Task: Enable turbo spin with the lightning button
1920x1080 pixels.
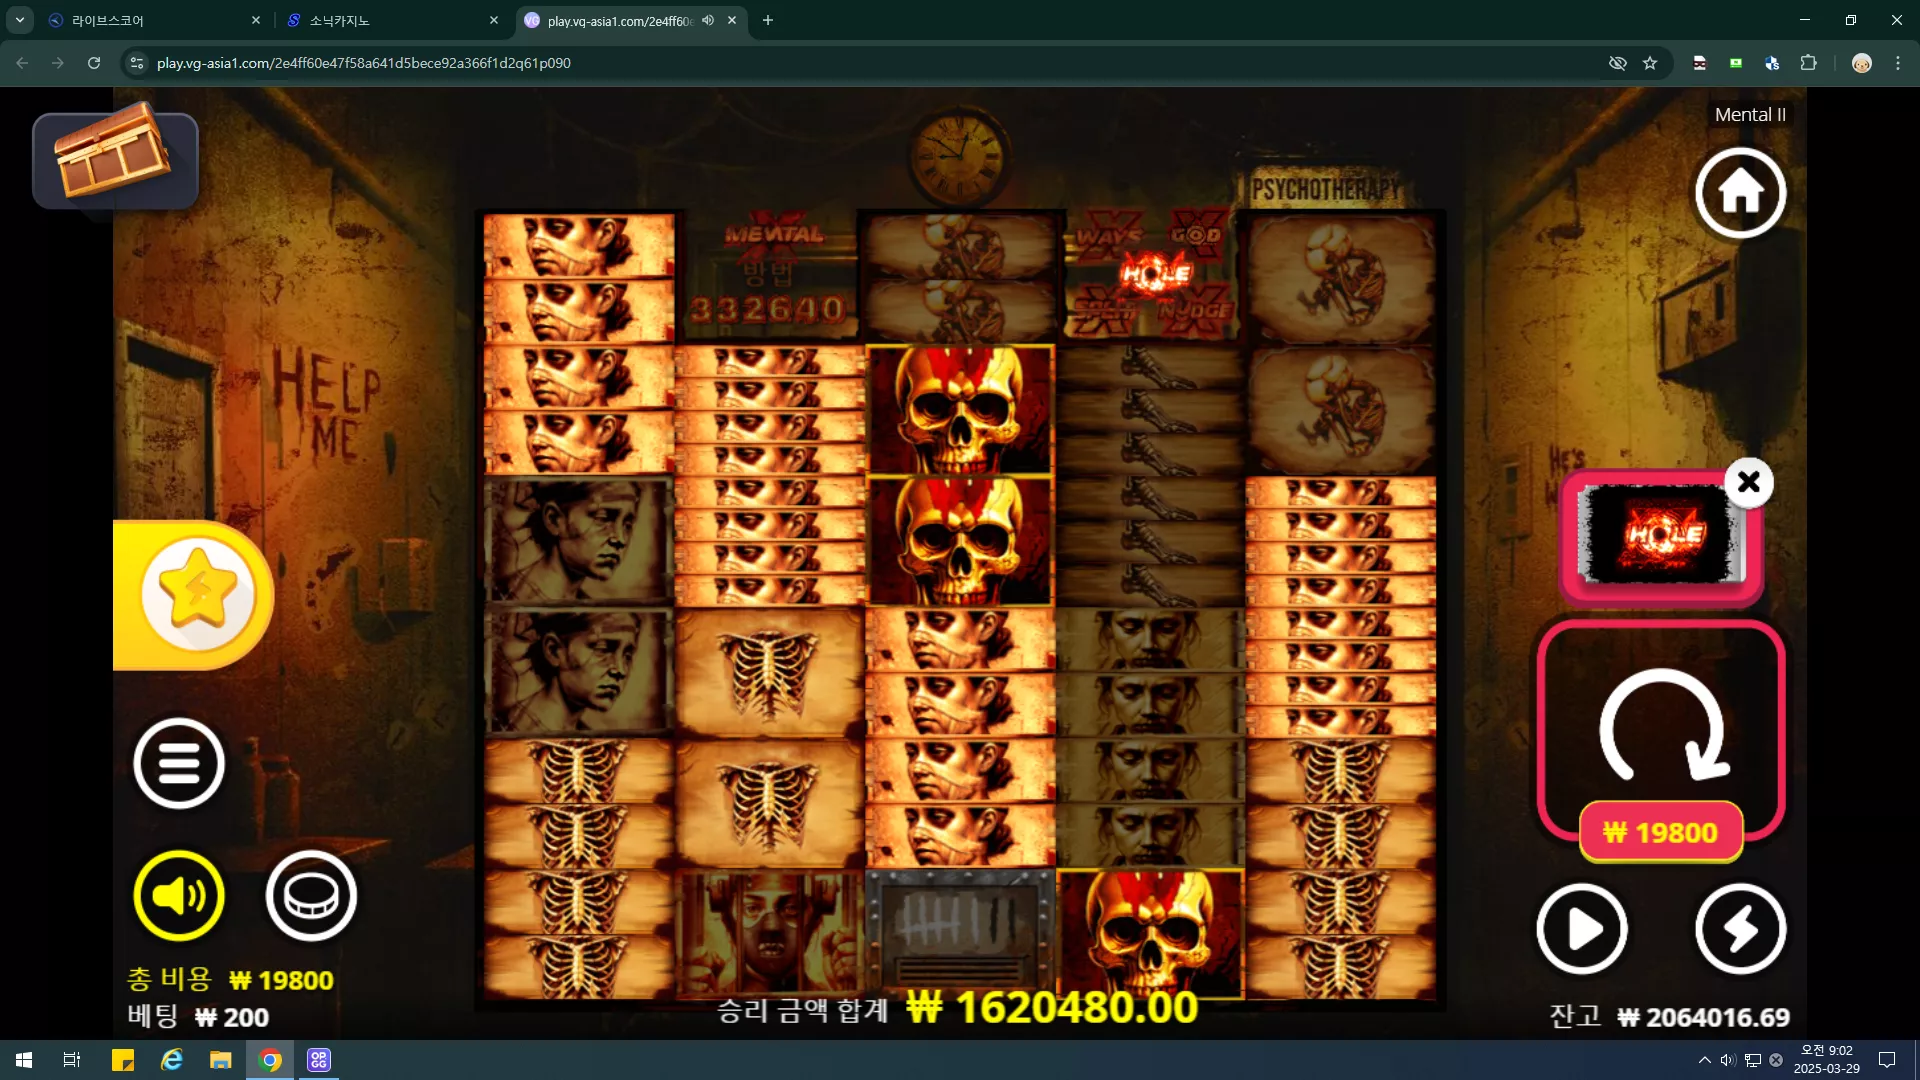Action: click(1740, 929)
